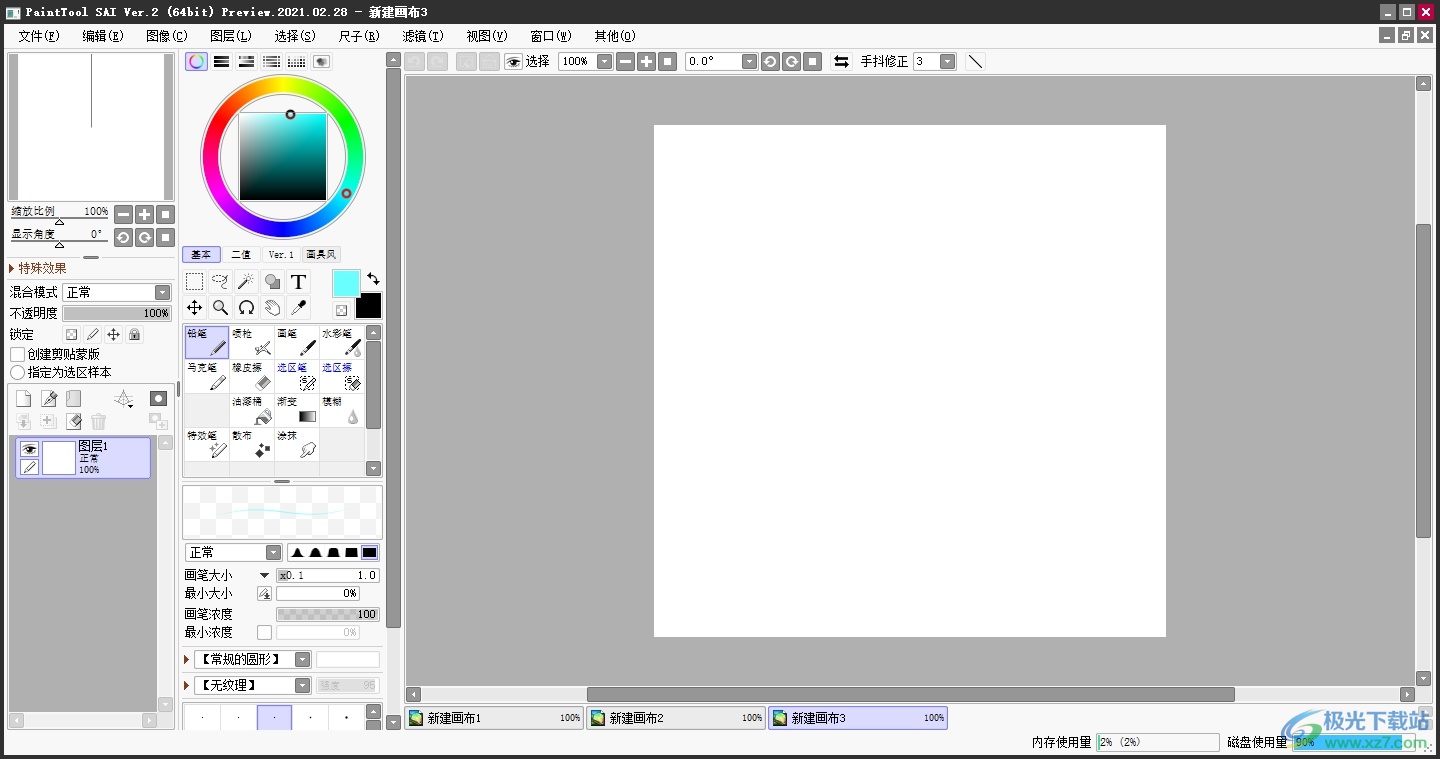1440x759 pixels.
Task: Select the rotate view tool
Action: (x=246, y=308)
